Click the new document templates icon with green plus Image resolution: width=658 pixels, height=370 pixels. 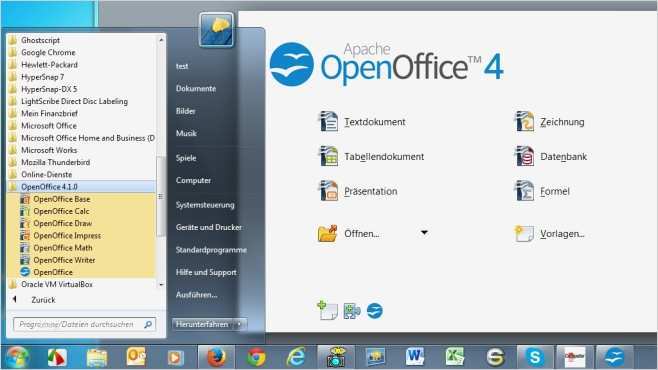(x=327, y=310)
